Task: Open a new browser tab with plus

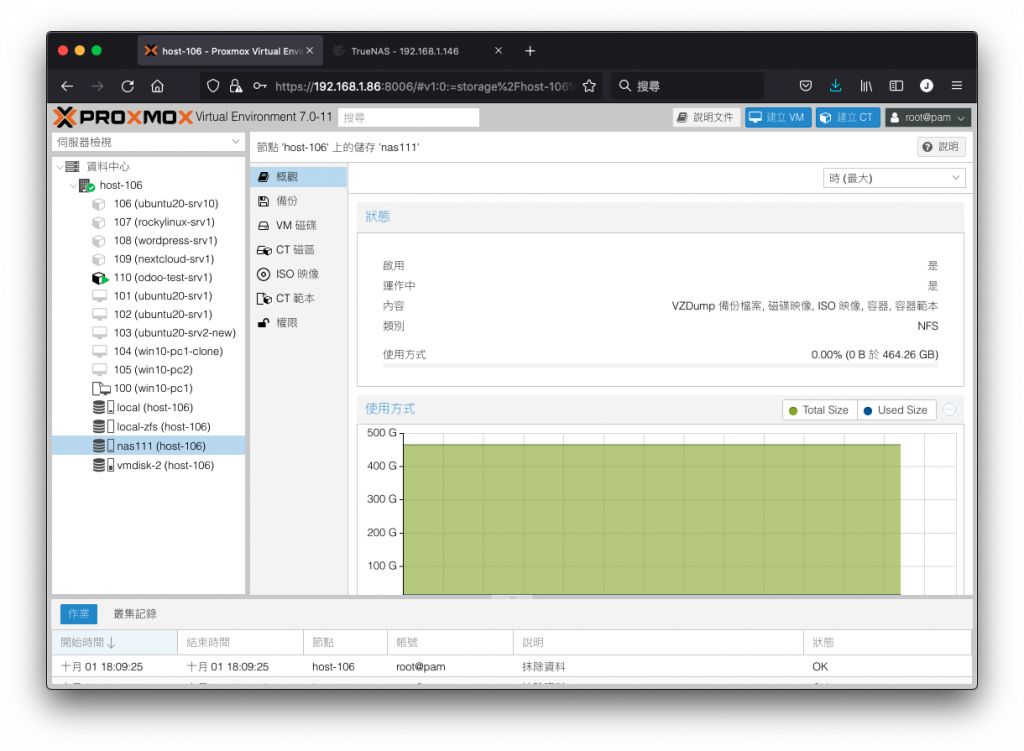Action: coord(530,51)
